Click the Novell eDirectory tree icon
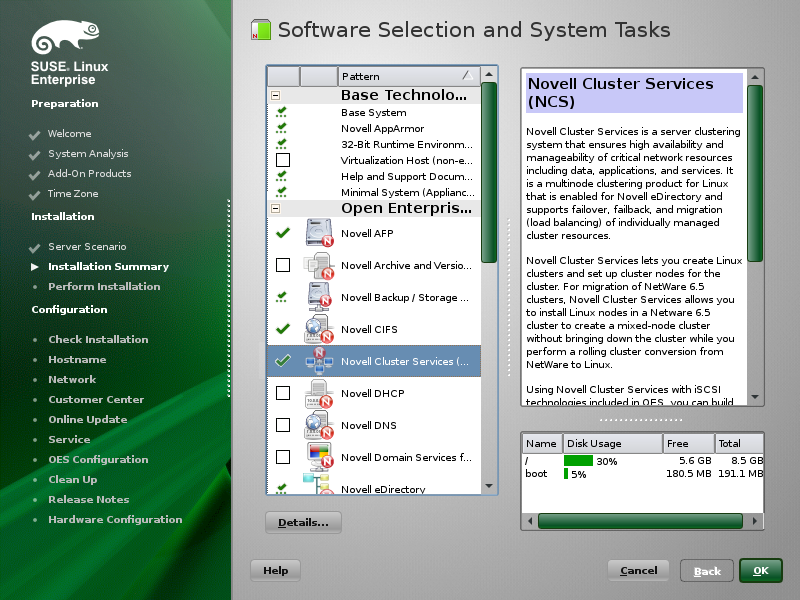 (318, 484)
